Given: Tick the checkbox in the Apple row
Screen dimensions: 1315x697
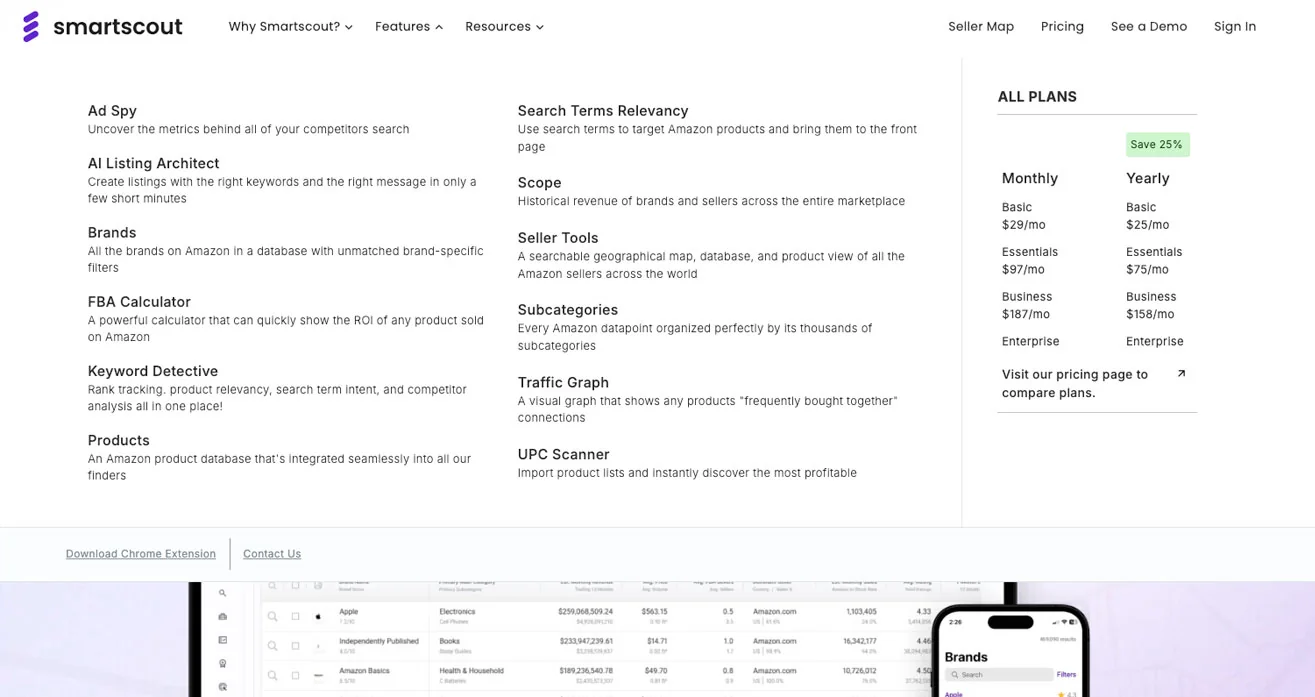Looking at the screenshot, I should click(x=296, y=617).
